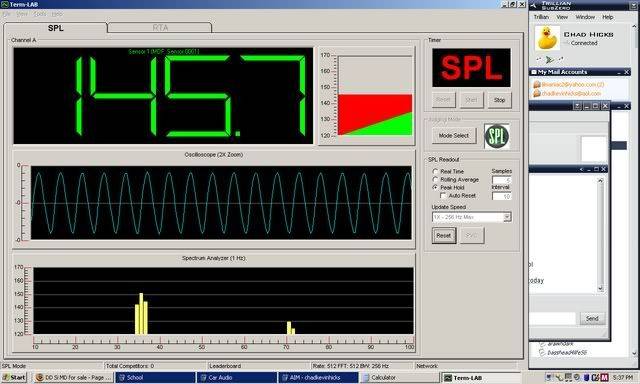Image resolution: width=640 pixels, height=384 pixels.
Task: Toggle the Auto Reset checkbox
Action: pyautogui.click(x=443, y=195)
